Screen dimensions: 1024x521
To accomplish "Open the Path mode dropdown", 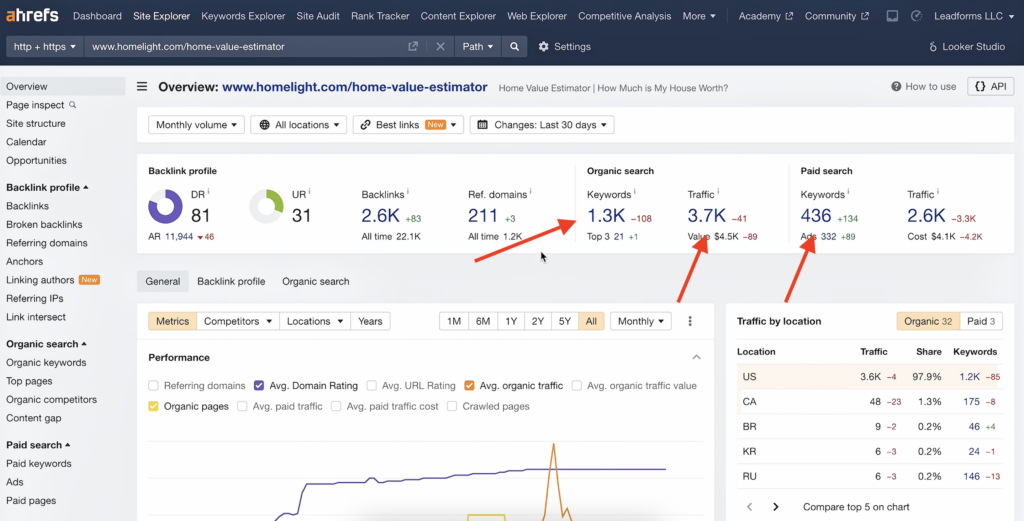I will pyautogui.click(x=478, y=46).
